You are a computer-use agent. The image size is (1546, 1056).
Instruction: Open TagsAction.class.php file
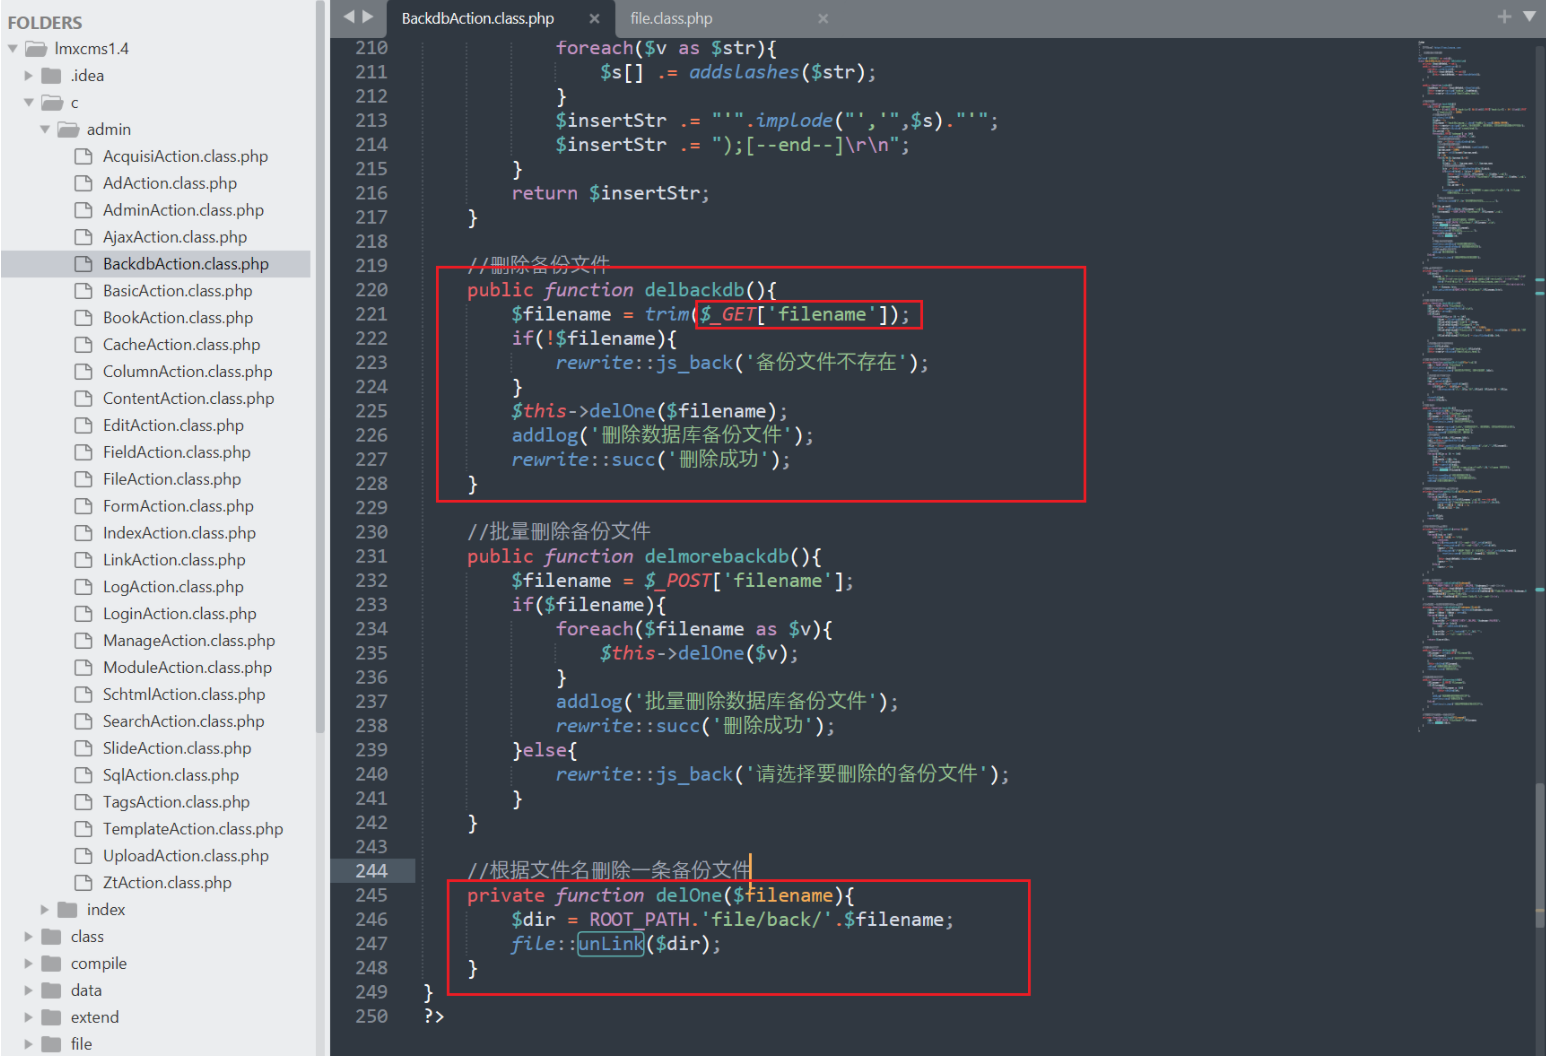tap(176, 804)
